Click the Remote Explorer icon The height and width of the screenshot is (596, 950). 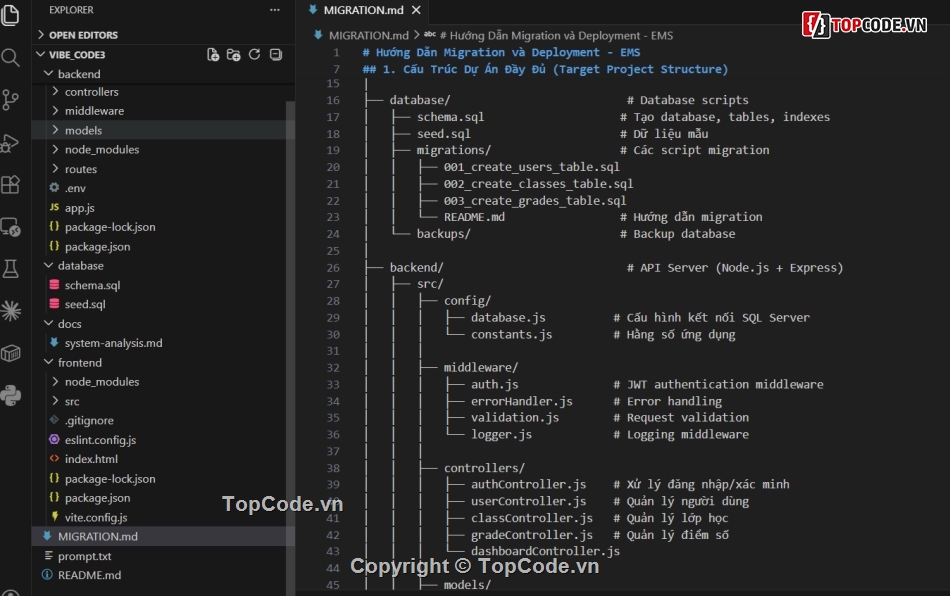[11, 228]
